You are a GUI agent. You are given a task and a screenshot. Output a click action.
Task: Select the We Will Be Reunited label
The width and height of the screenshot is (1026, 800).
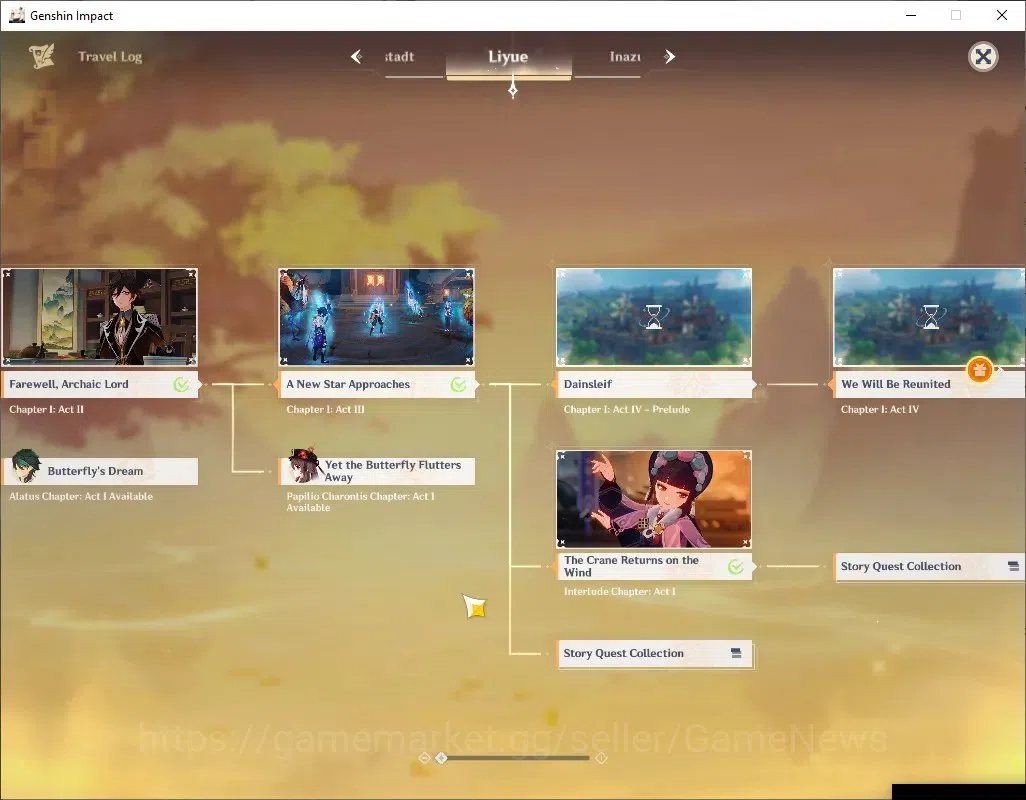pos(930,385)
